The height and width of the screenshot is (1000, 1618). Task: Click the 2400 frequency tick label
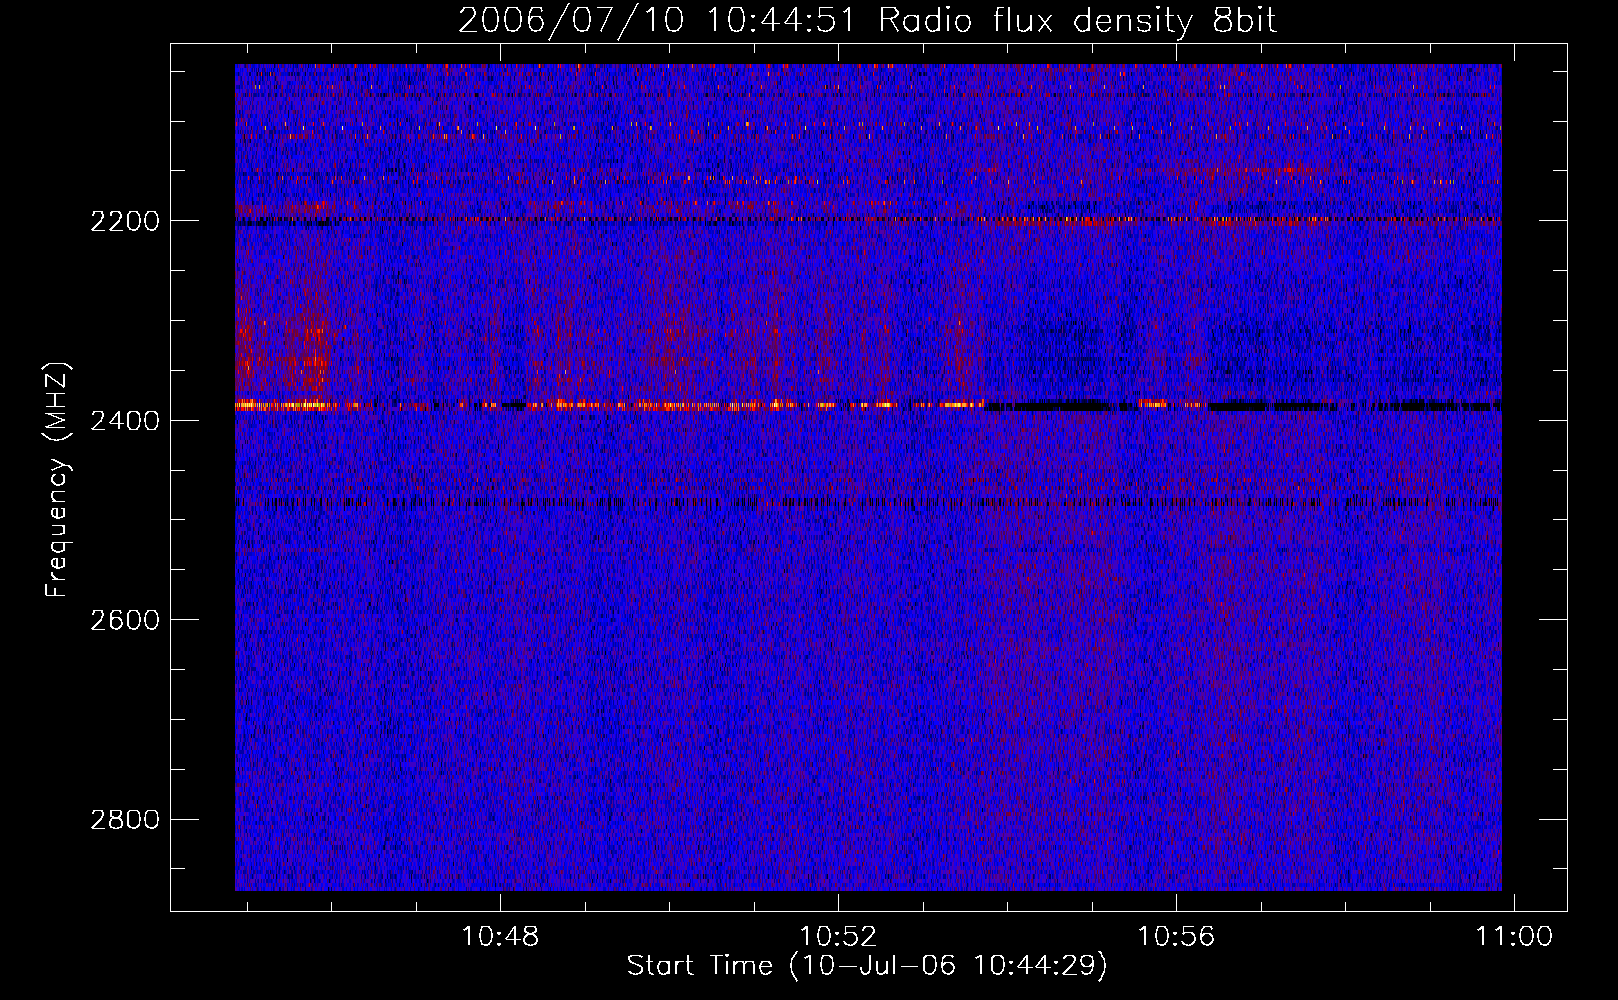coord(125,421)
